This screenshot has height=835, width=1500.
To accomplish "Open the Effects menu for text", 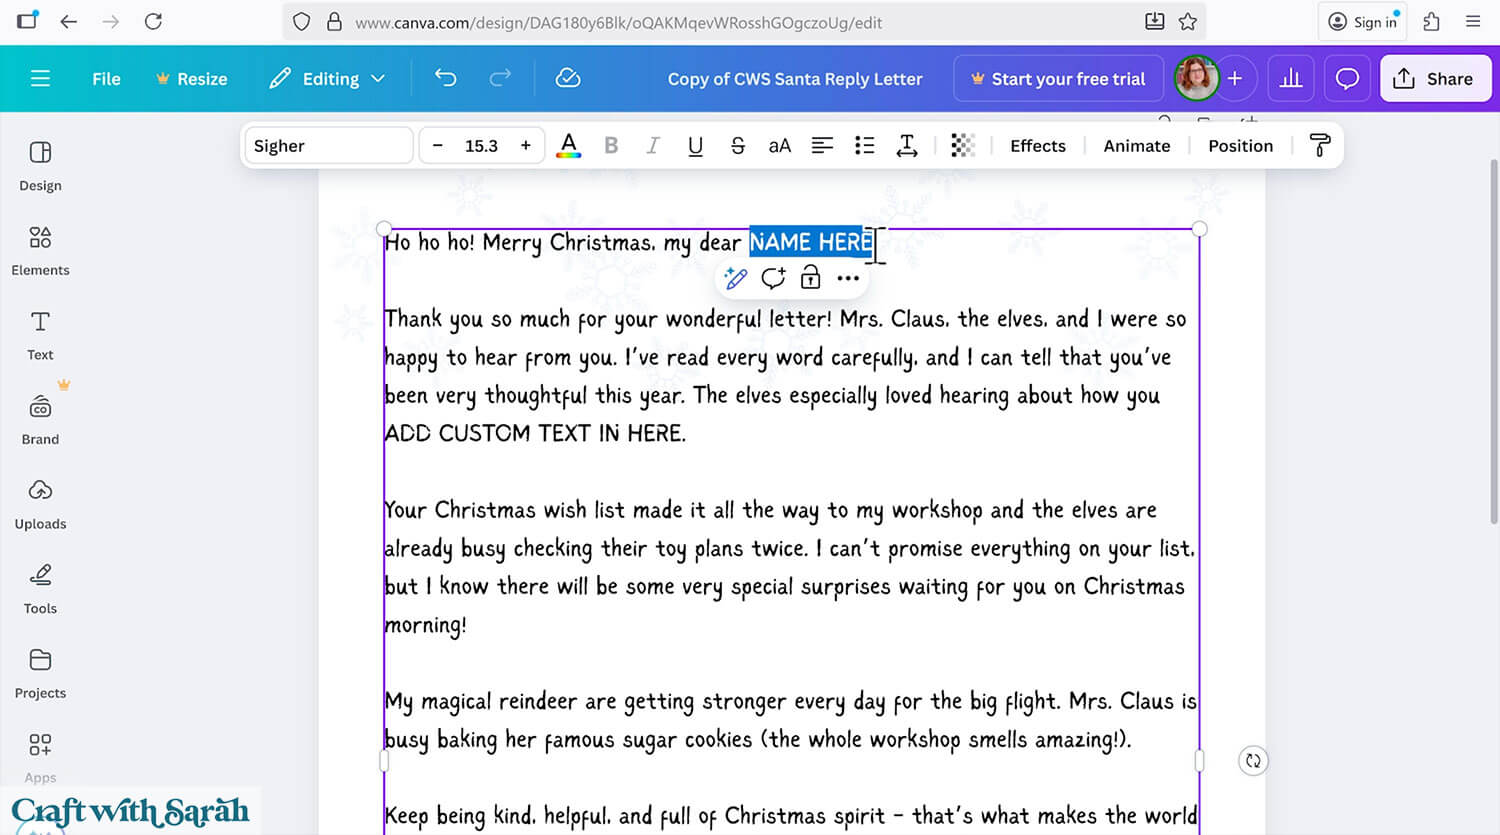I will (1037, 145).
